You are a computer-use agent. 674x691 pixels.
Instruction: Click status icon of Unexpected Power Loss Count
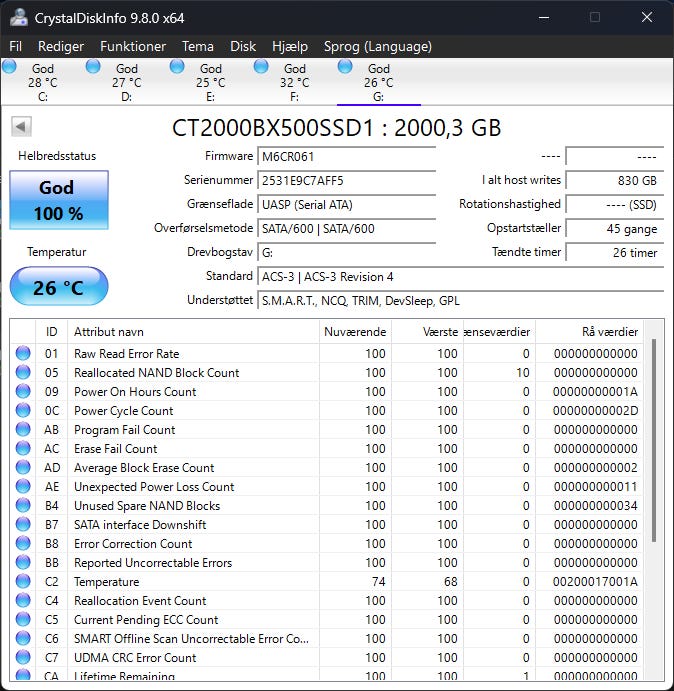[x=23, y=486]
